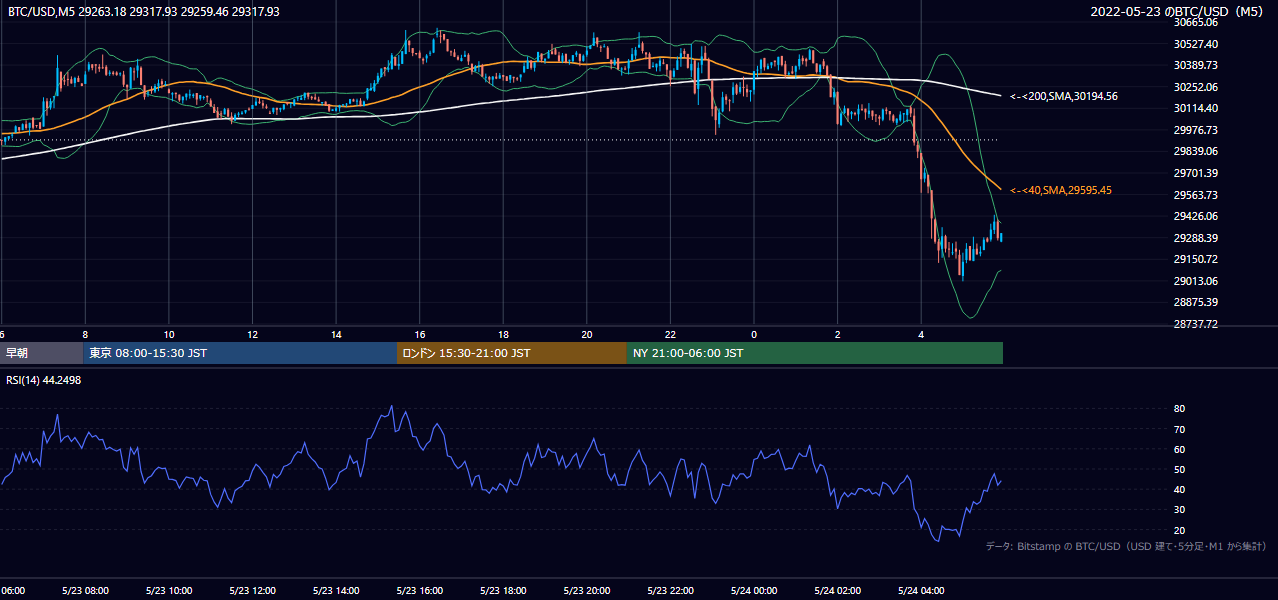The image size is (1278, 600).
Task: Click hour tick 20 under price chart
Action: [587, 334]
